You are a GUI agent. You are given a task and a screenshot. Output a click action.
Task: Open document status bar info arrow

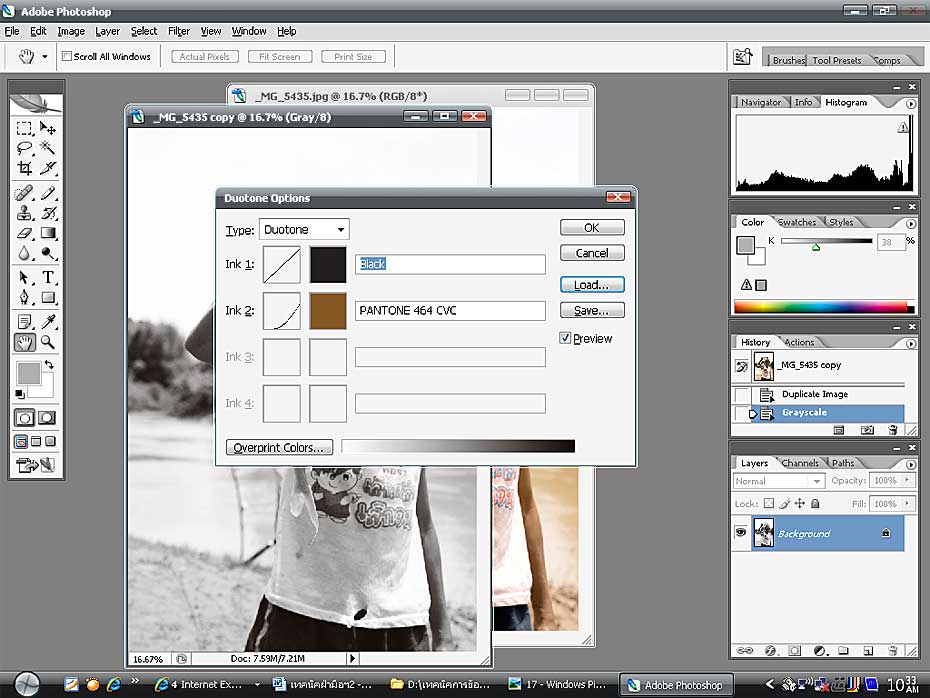click(x=352, y=658)
